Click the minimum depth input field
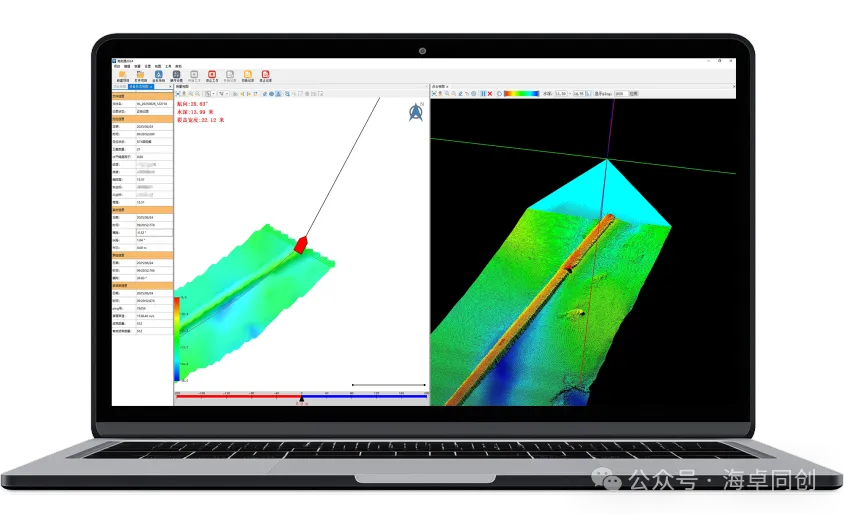Screen dimensions: 844x514 560,94
